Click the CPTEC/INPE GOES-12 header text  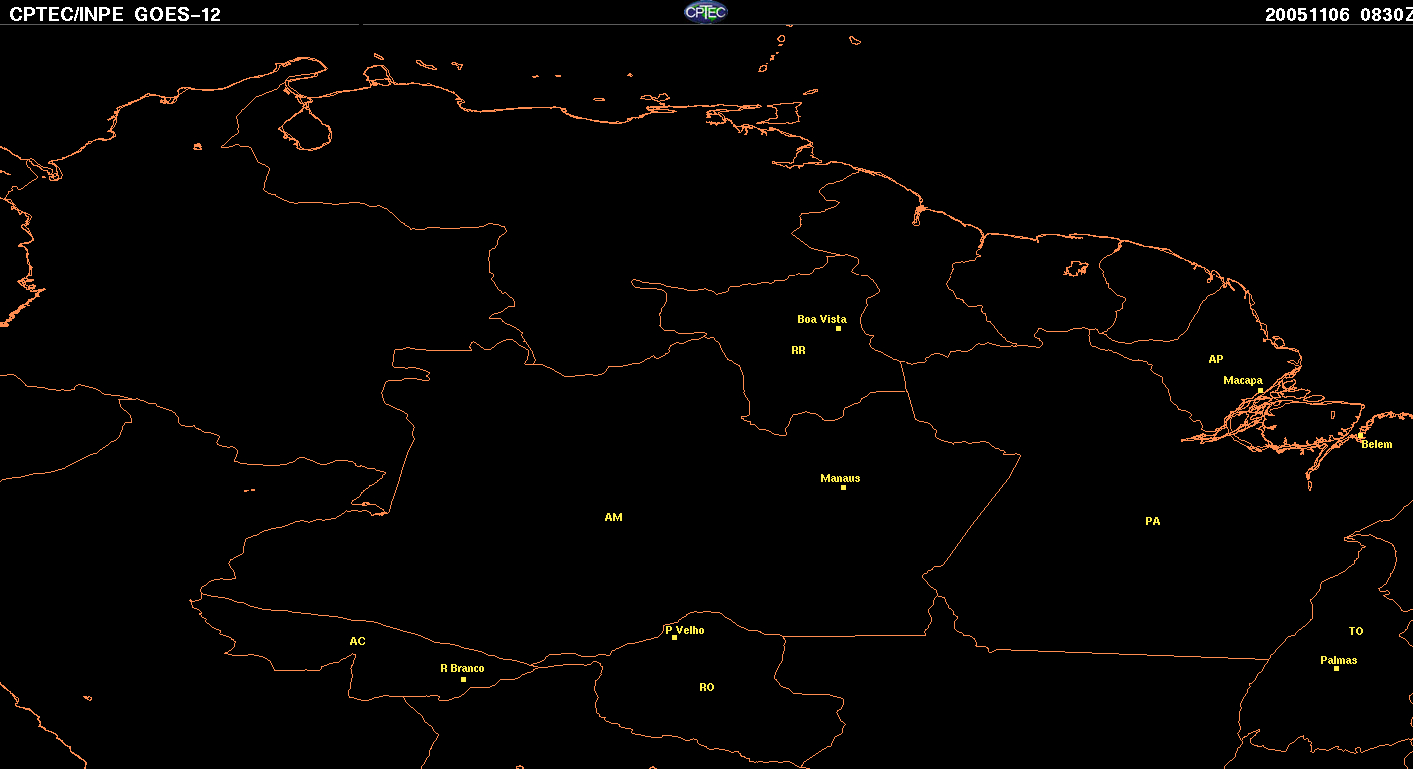[x=115, y=14]
